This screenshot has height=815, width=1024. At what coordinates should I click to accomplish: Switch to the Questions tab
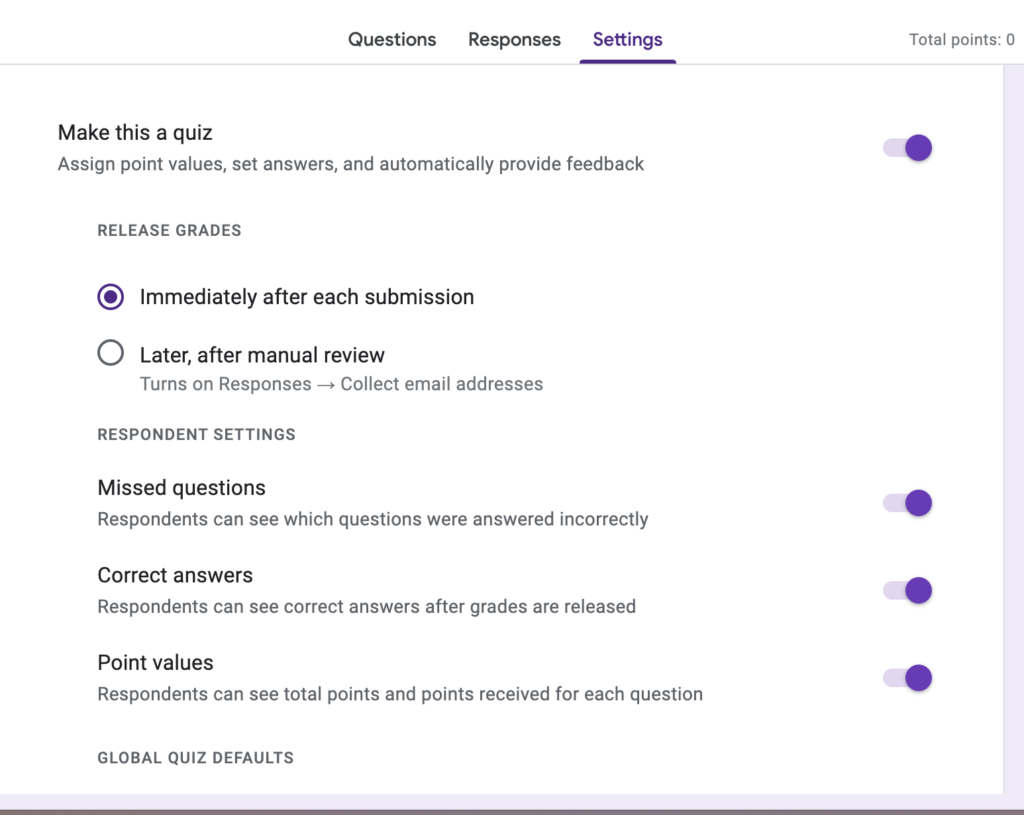point(392,39)
